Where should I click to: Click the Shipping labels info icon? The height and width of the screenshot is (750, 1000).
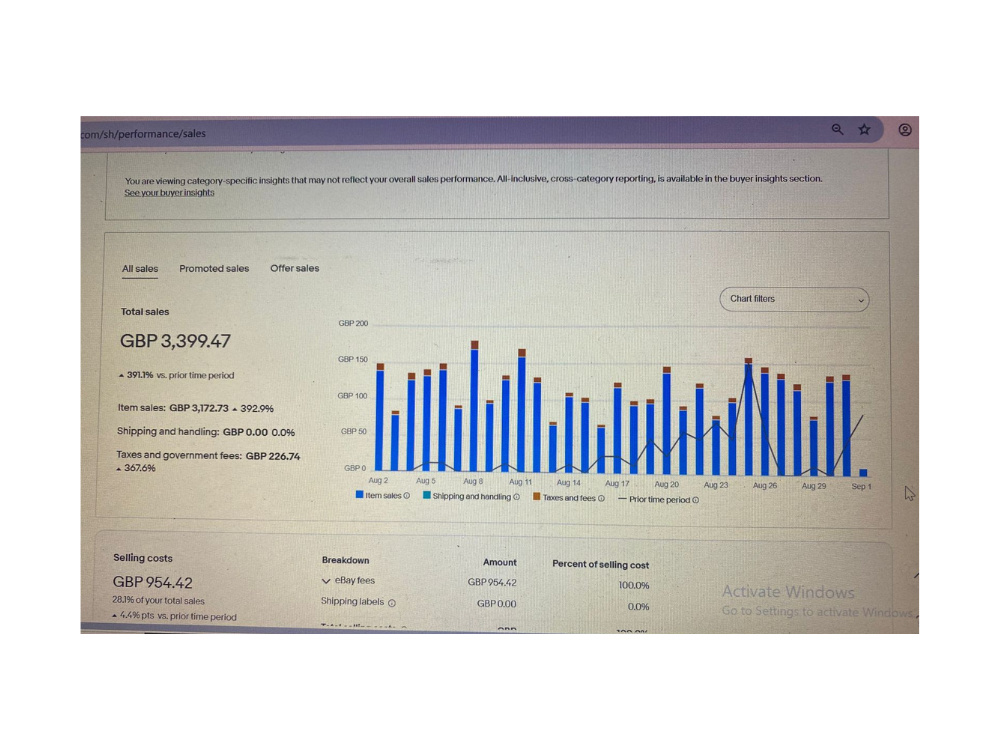point(392,603)
